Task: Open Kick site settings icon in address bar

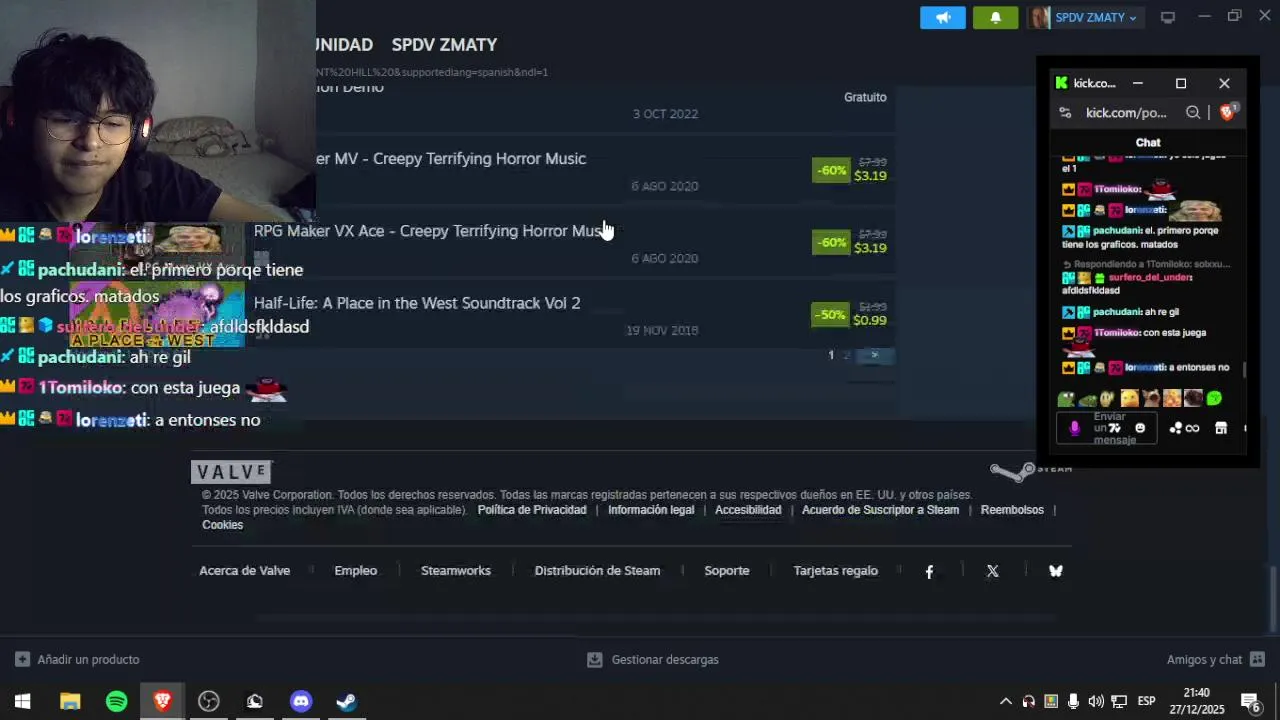Action: (1065, 113)
